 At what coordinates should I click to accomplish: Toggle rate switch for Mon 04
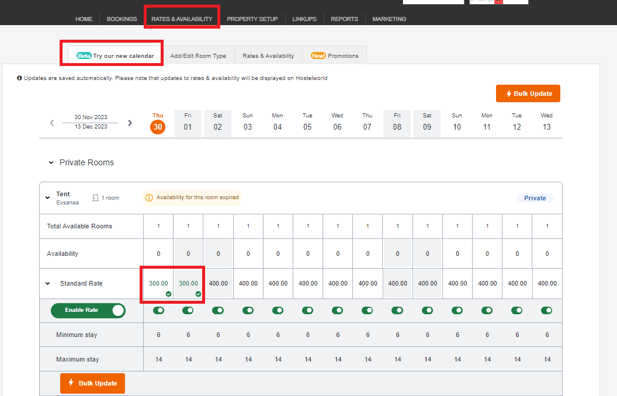(278, 311)
